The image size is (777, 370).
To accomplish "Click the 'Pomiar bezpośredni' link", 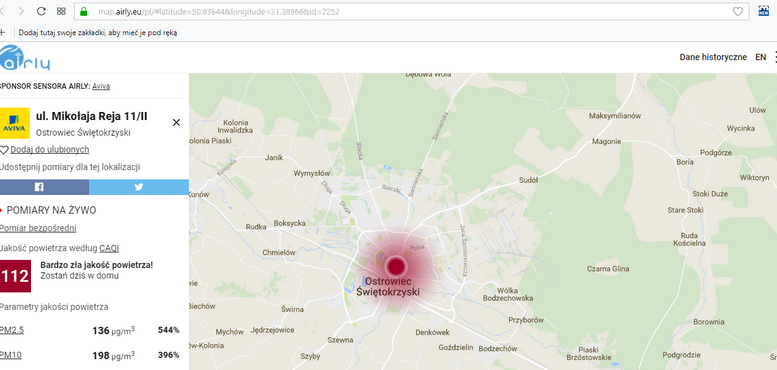I will click(38, 228).
